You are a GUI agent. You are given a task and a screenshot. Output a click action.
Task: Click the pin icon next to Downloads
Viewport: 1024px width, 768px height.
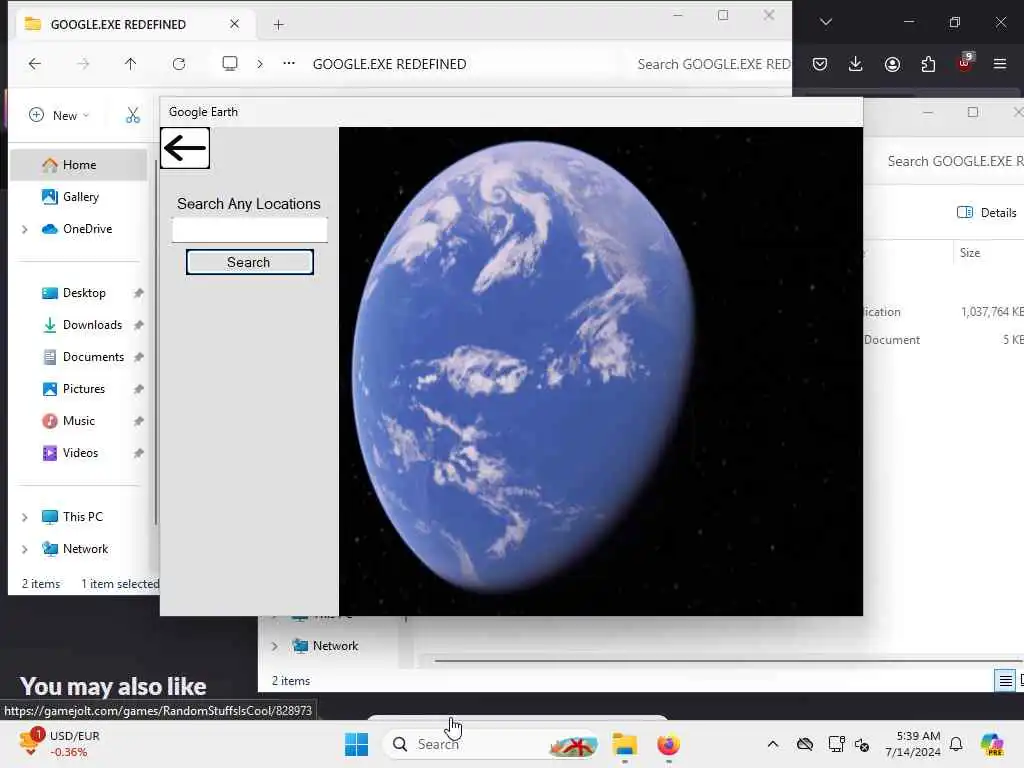pyautogui.click(x=138, y=325)
